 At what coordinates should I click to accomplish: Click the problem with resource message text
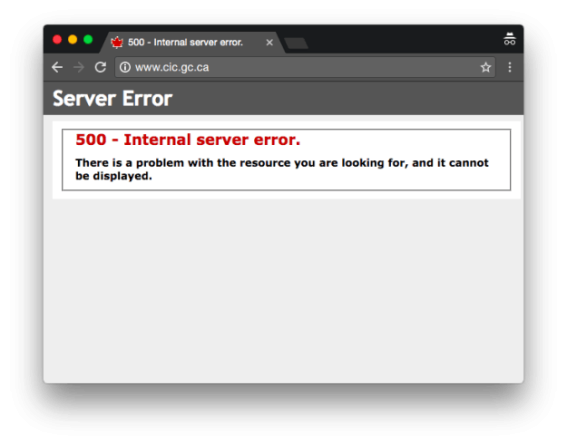click(x=282, y=169)
